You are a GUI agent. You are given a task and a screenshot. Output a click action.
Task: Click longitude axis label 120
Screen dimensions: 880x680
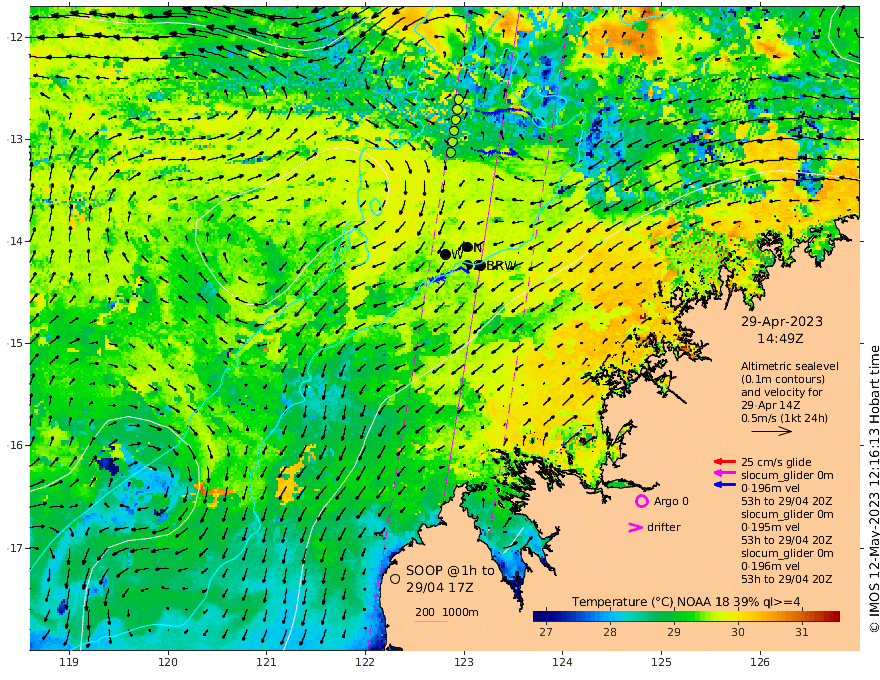[x=168, y=662]
